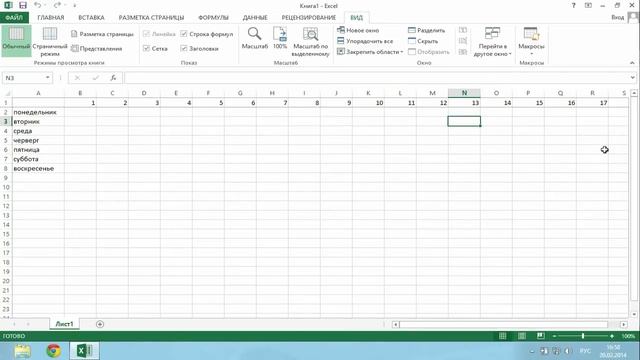
Task: Select column N header
Action: (464, 93)
